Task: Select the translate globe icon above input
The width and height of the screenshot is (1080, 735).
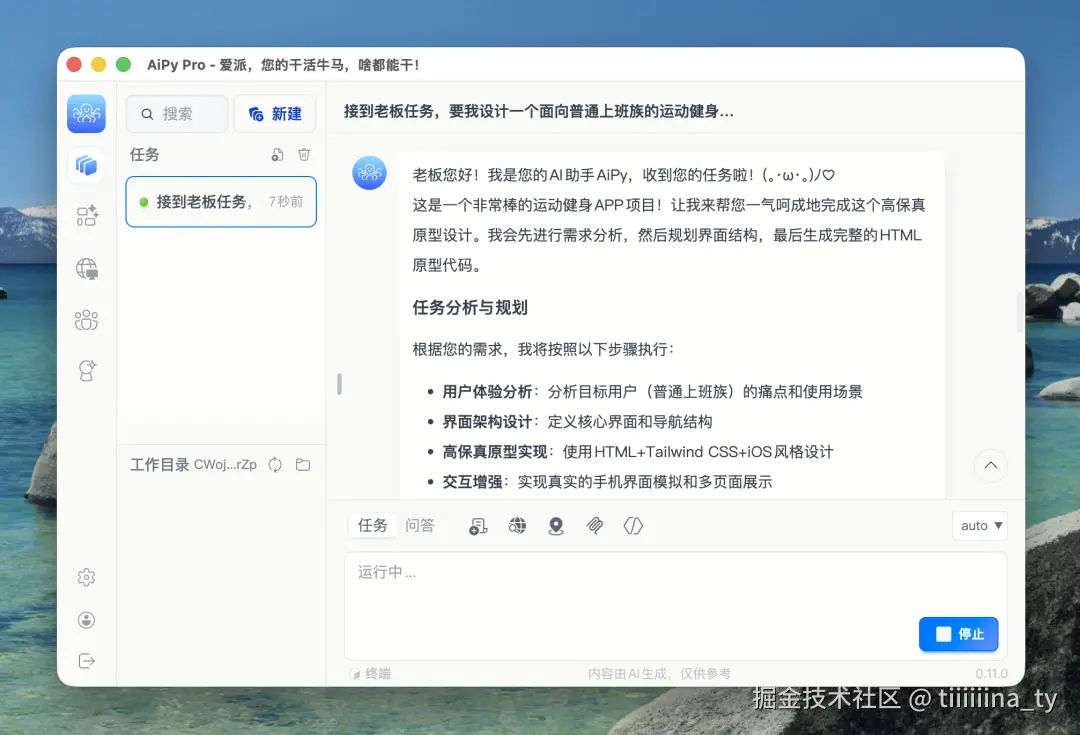Action: tap(517, 526)
